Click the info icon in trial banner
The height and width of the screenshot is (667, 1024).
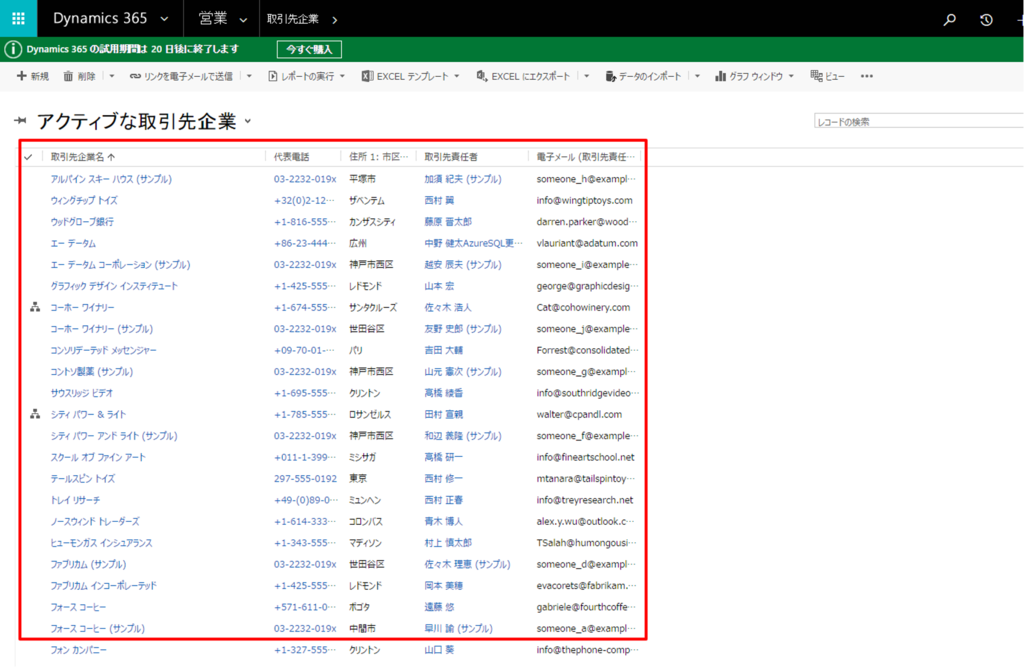coord(13,49)
